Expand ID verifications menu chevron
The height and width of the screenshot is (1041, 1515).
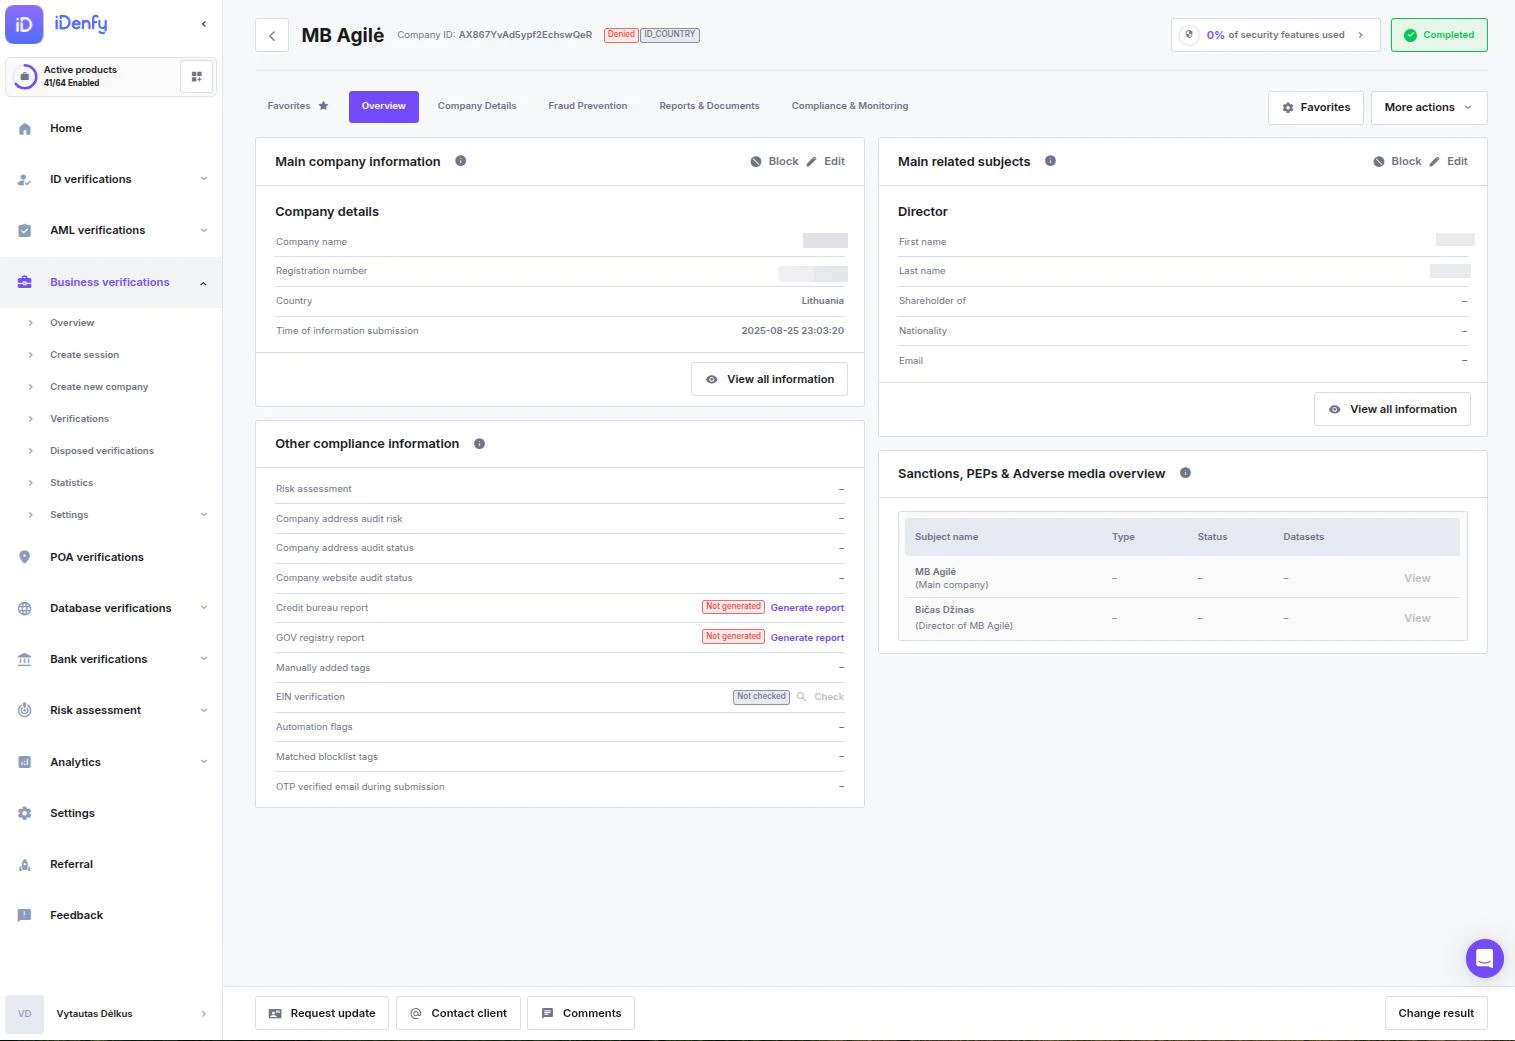[x=204, y=179]
